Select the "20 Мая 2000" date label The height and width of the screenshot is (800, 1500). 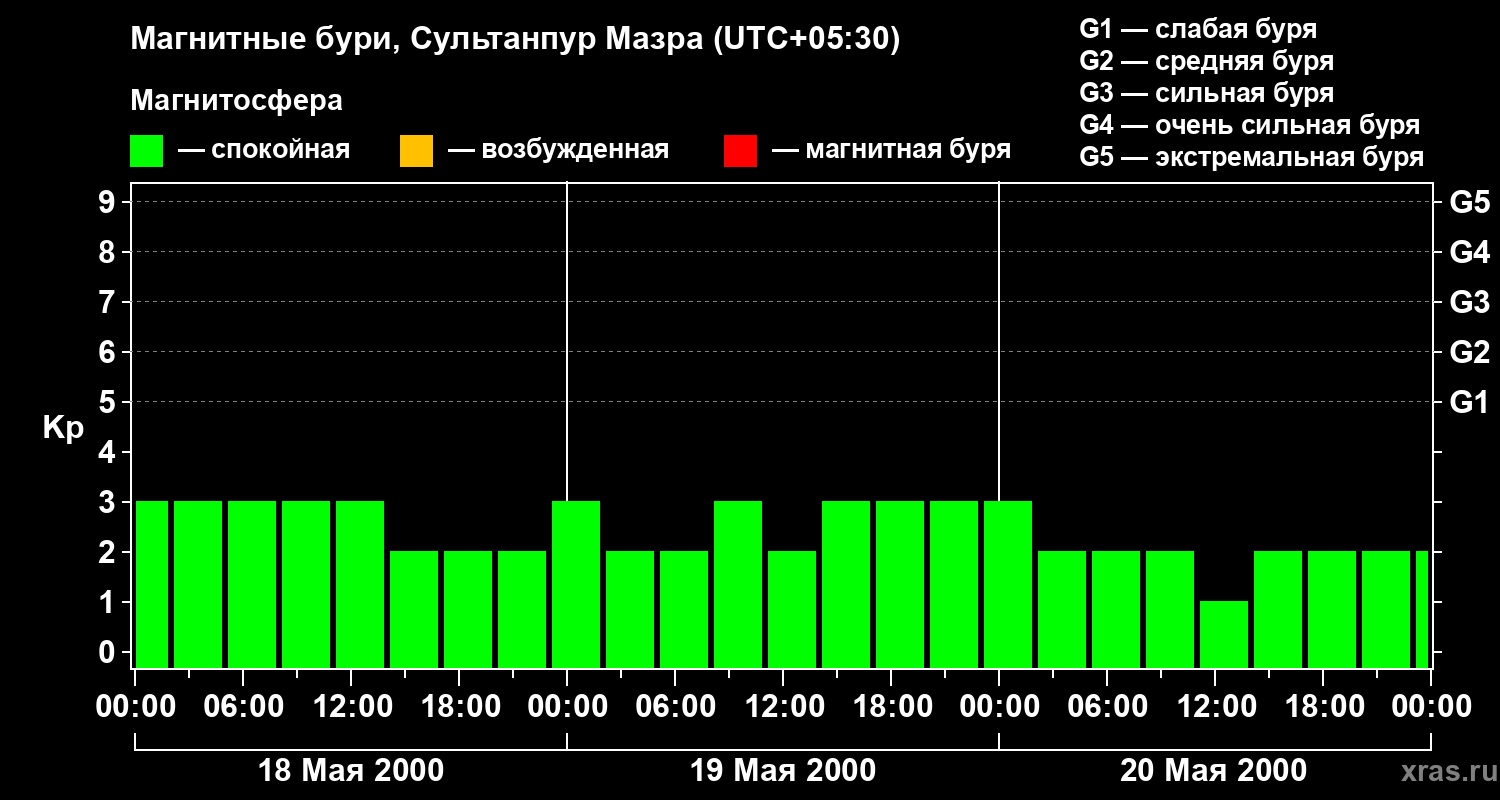(1213, 771)
